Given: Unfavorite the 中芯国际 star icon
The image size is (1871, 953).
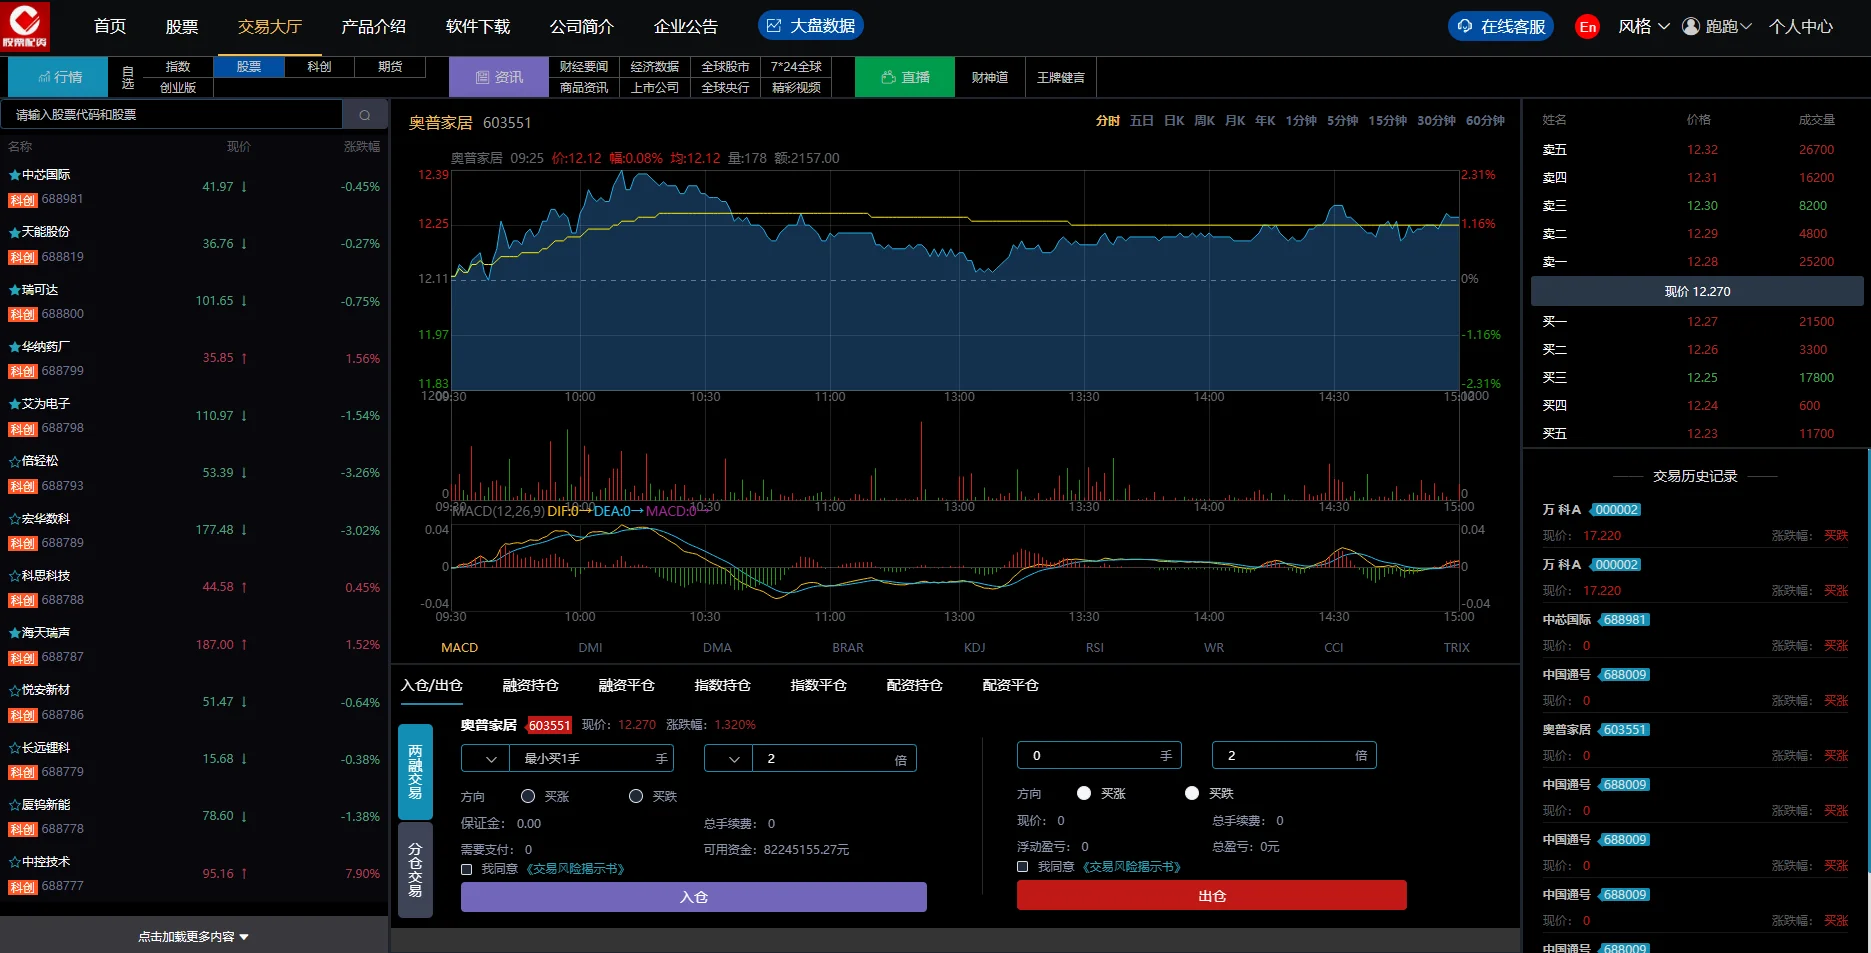Looking at the screenshot, I should point(14,176).
